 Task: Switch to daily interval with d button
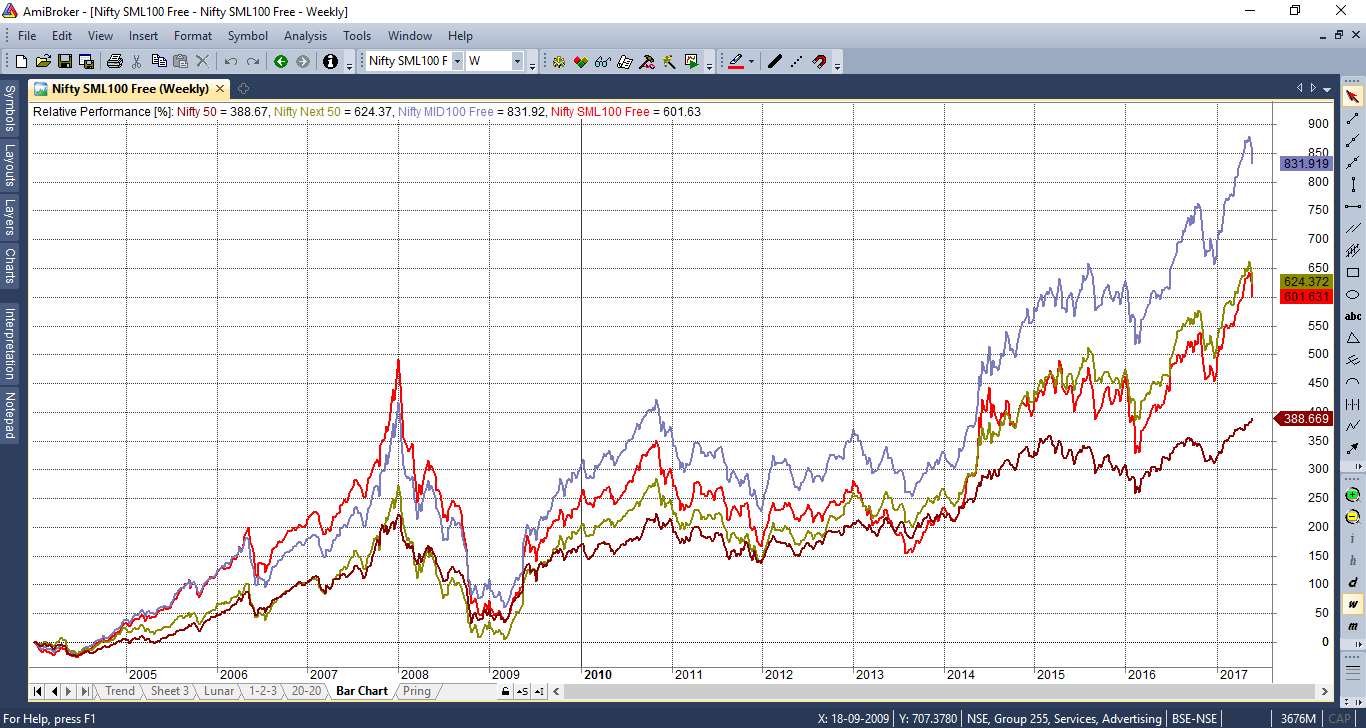tap(1353, 582)
